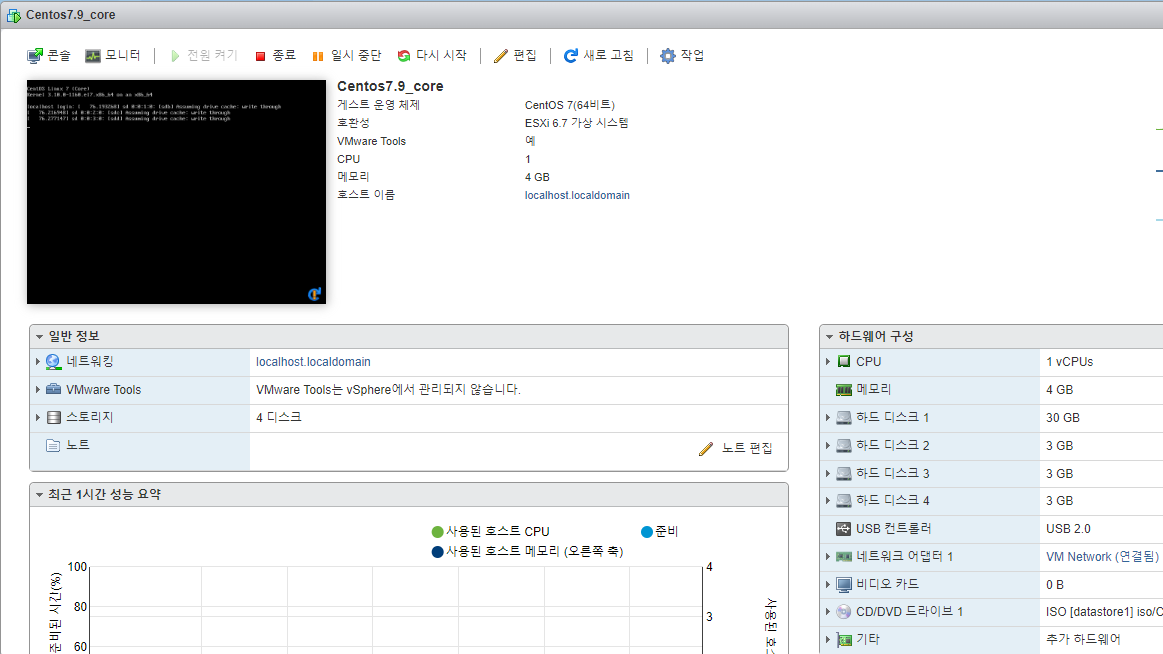Image resolution: width=1163 pixels, height=654 pixels.
Task: Expand the 네트워킹 row
Action: coord(37,362)
